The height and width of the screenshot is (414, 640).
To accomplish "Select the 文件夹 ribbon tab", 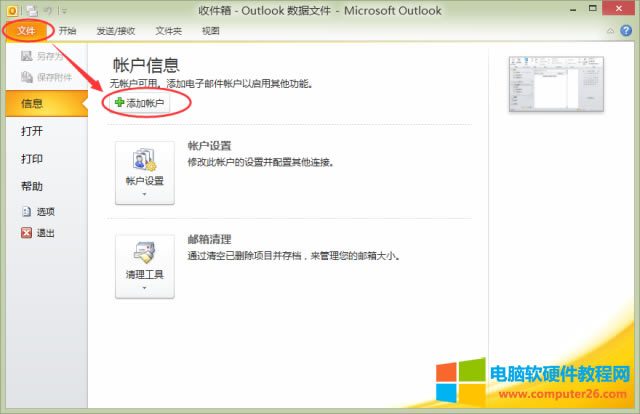I will pyautogui.click(x=169, y=31).
